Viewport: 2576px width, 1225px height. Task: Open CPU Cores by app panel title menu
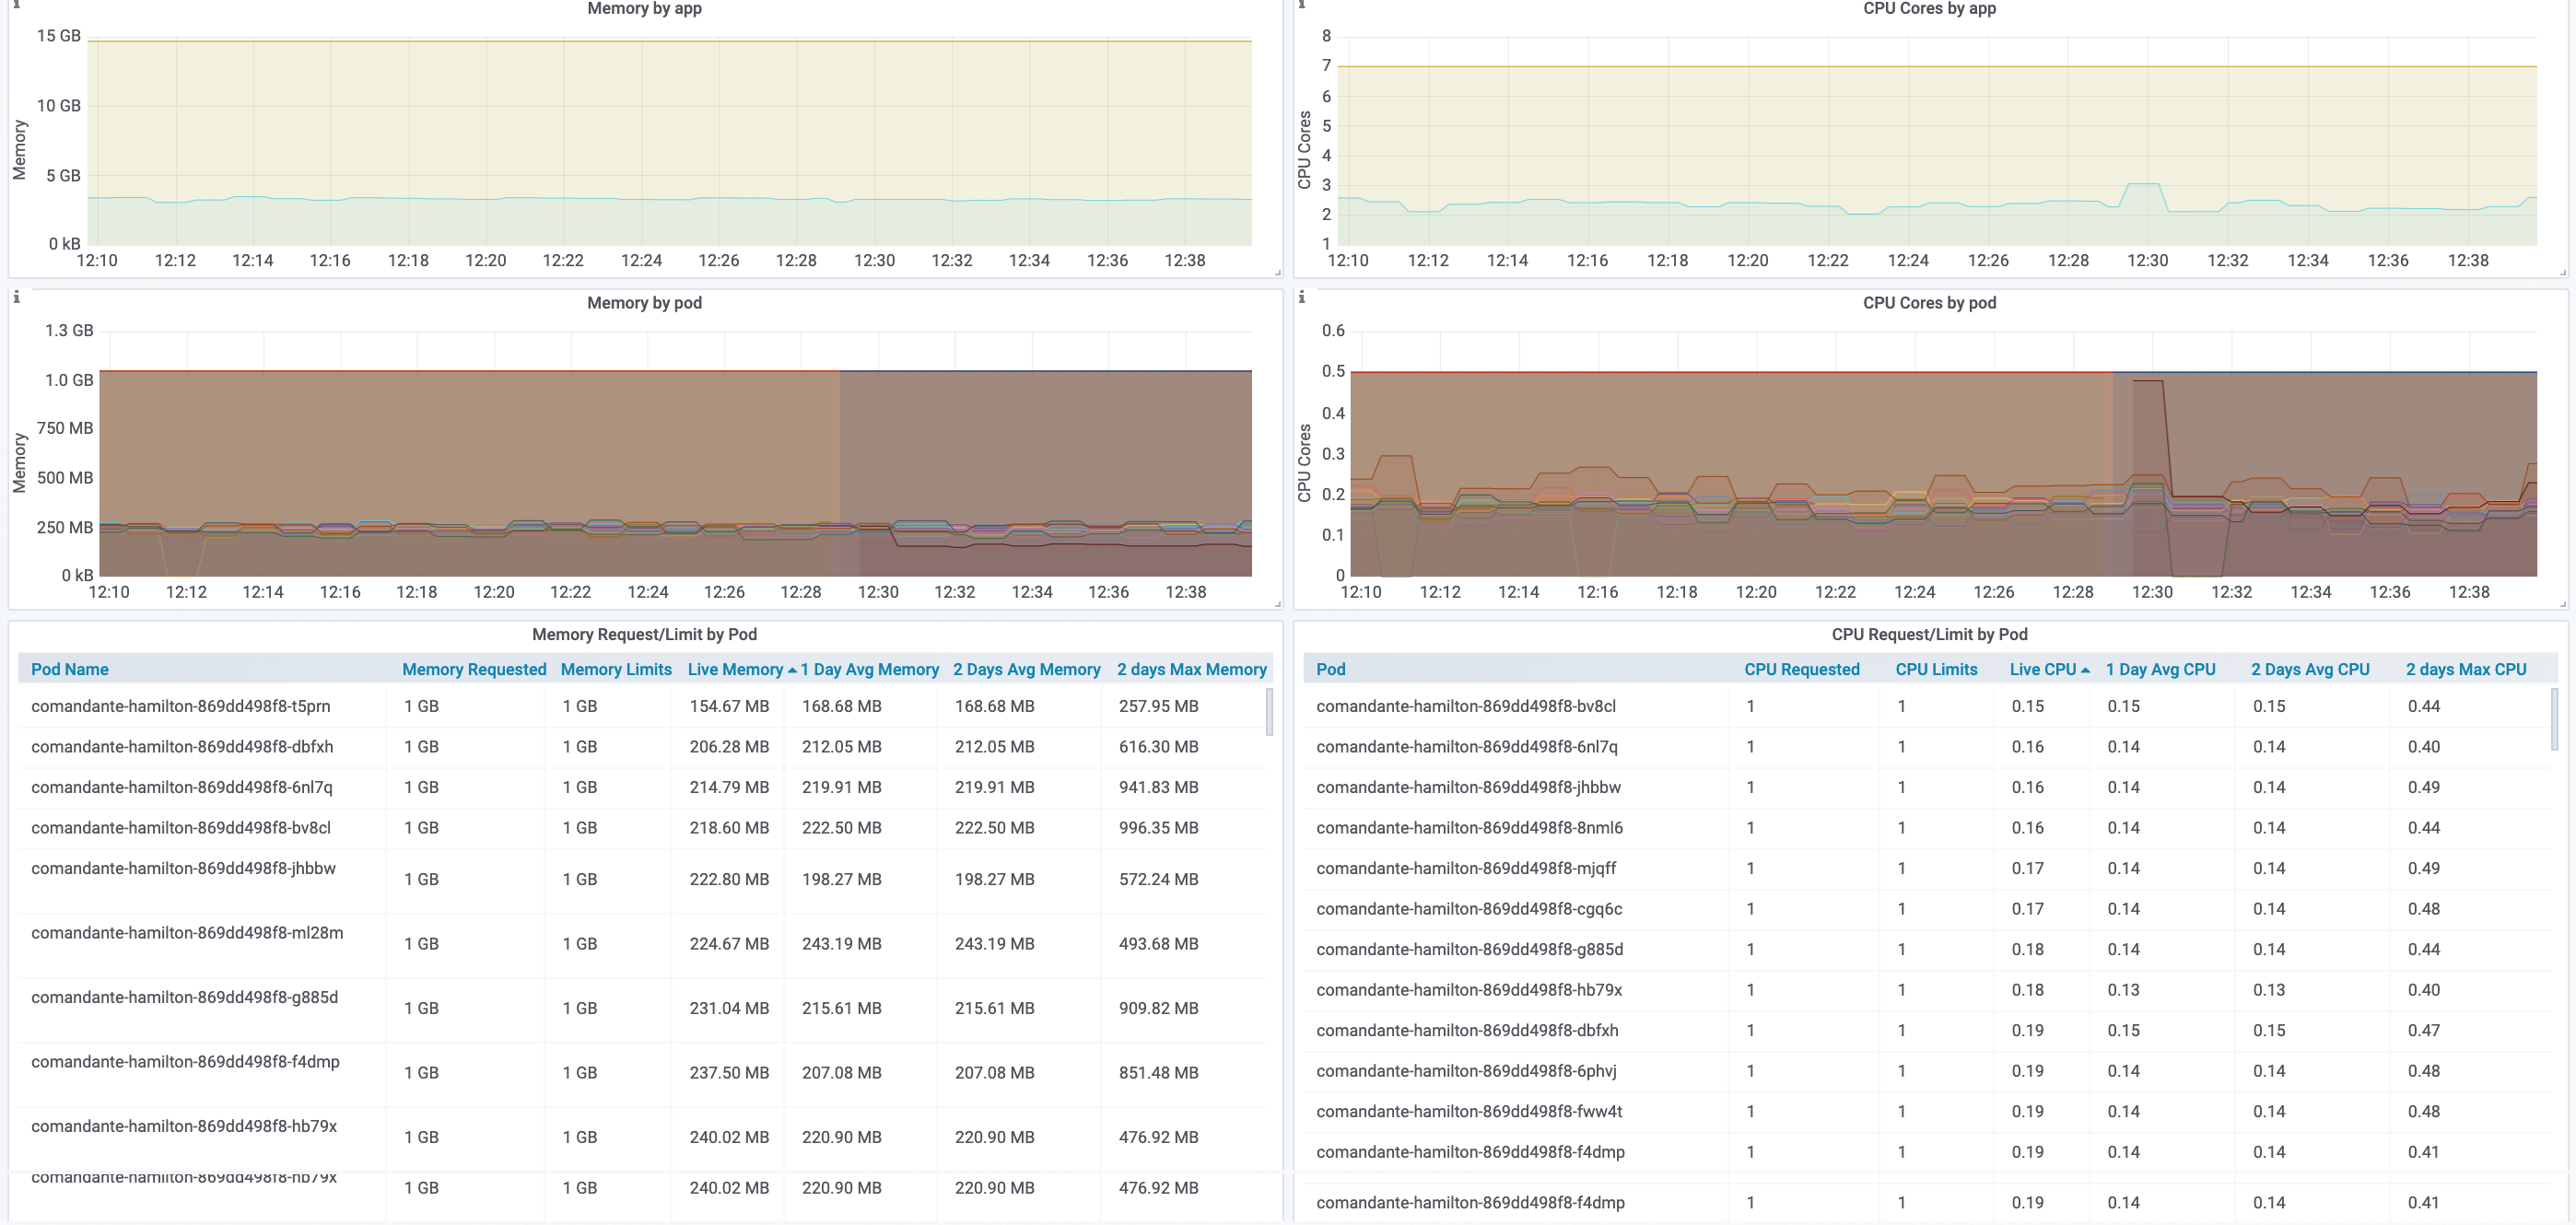(x=1929, y=9)
